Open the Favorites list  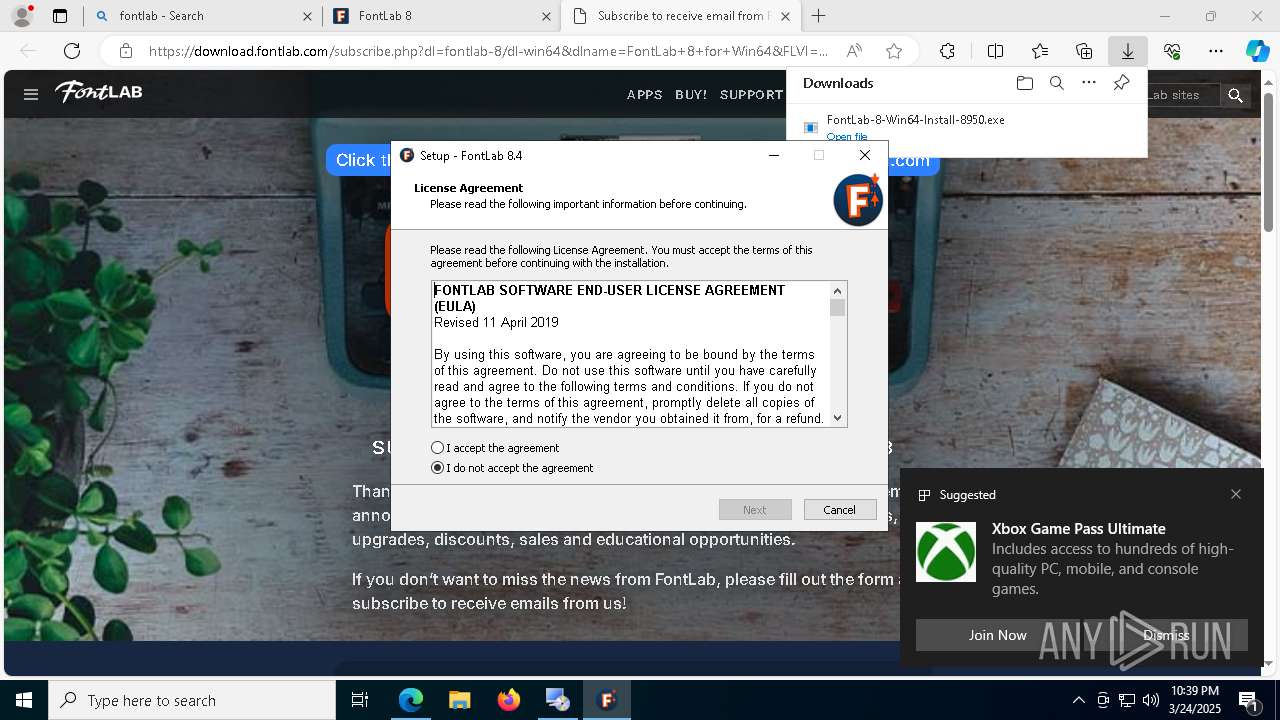pyautogui.click(x=1040, y=51)
